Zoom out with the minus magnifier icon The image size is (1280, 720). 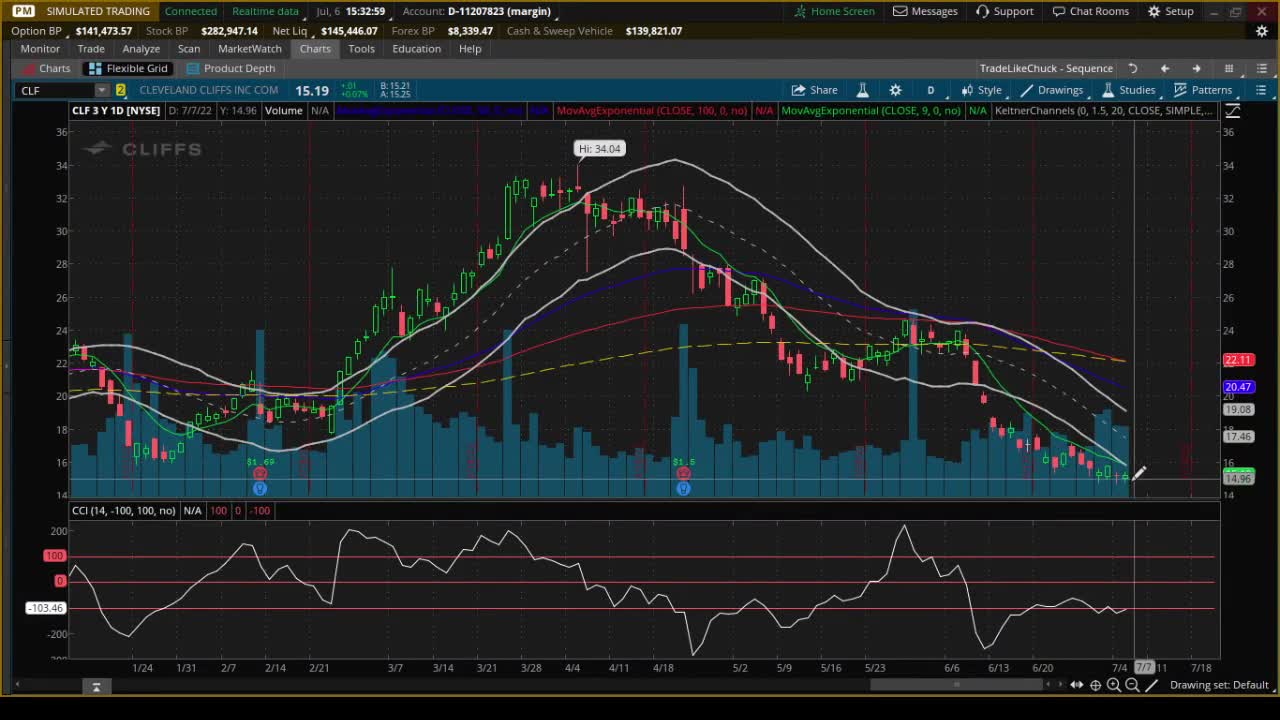1132,685
